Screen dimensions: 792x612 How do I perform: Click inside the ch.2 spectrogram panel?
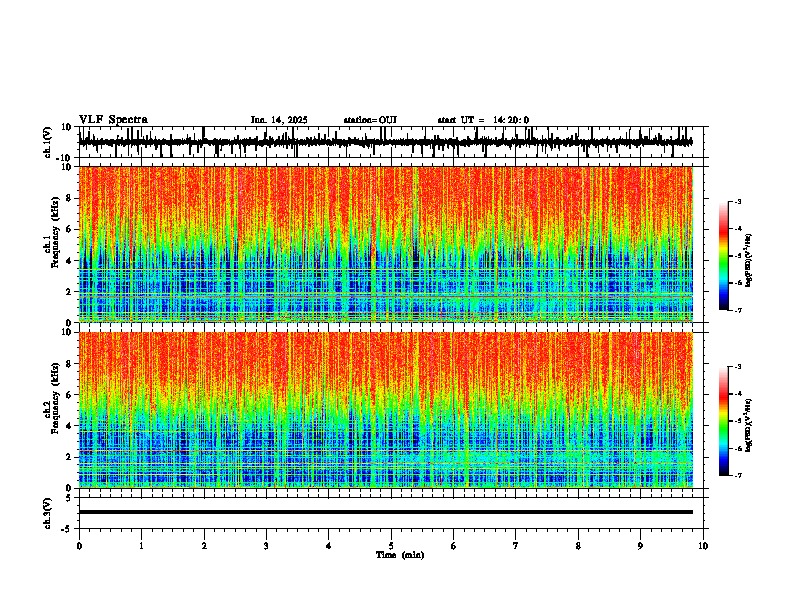coord(386,410)
